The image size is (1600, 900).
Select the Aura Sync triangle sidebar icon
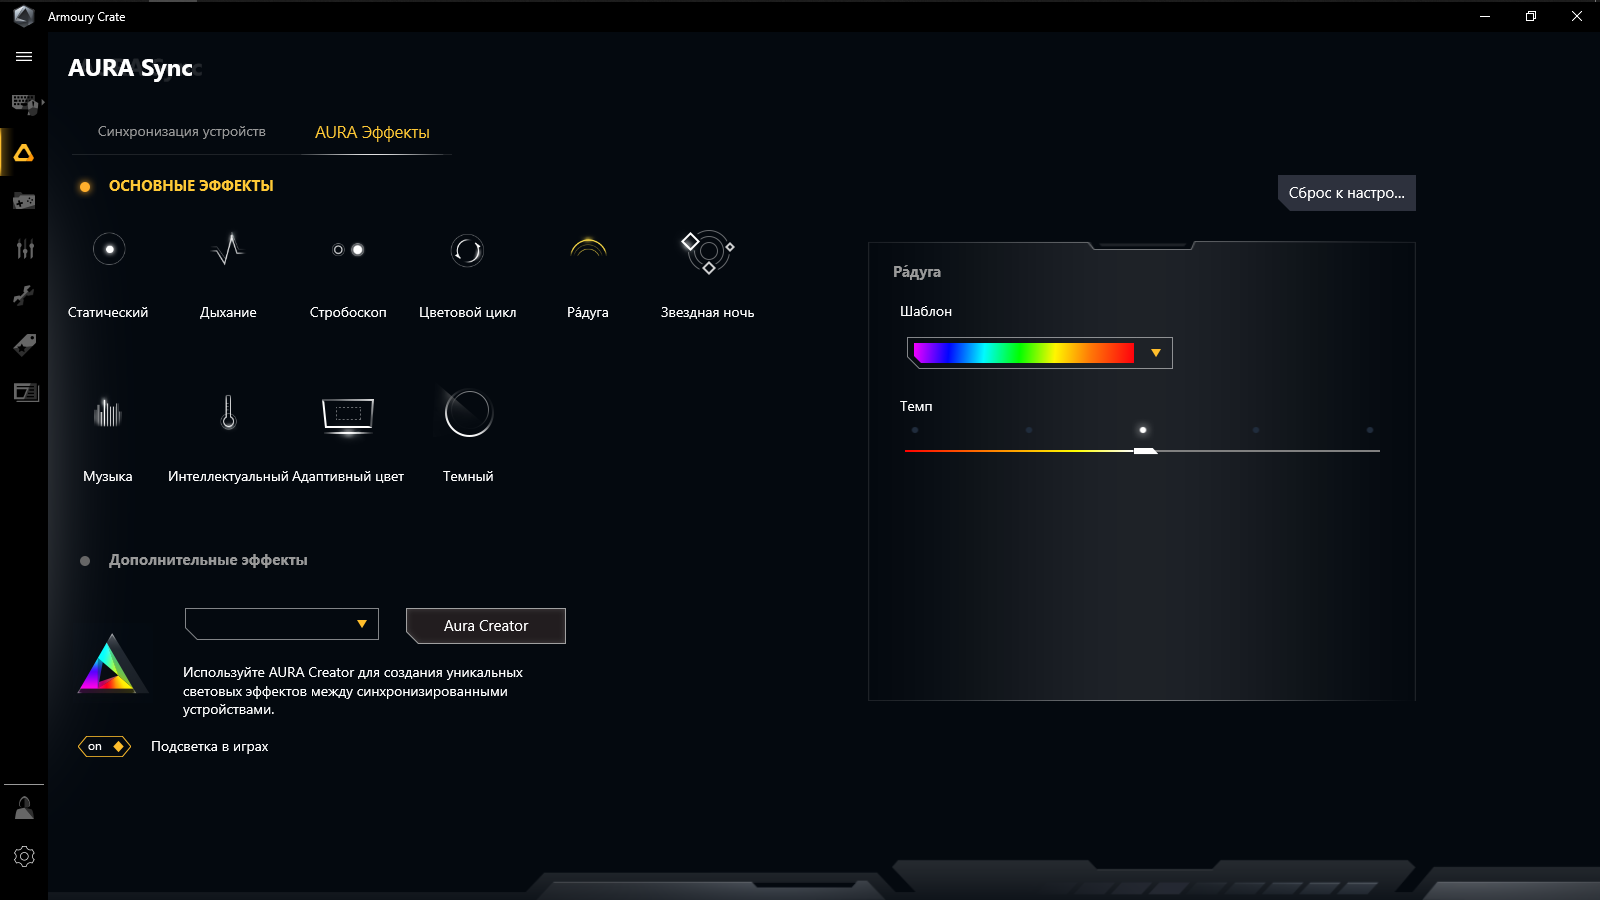(x=24, y=153)
